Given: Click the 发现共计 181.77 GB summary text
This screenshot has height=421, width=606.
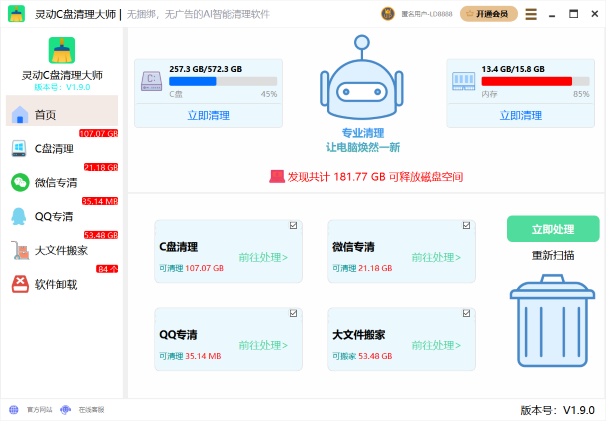Looking at the screenshot, I should [x=375, y=177].
